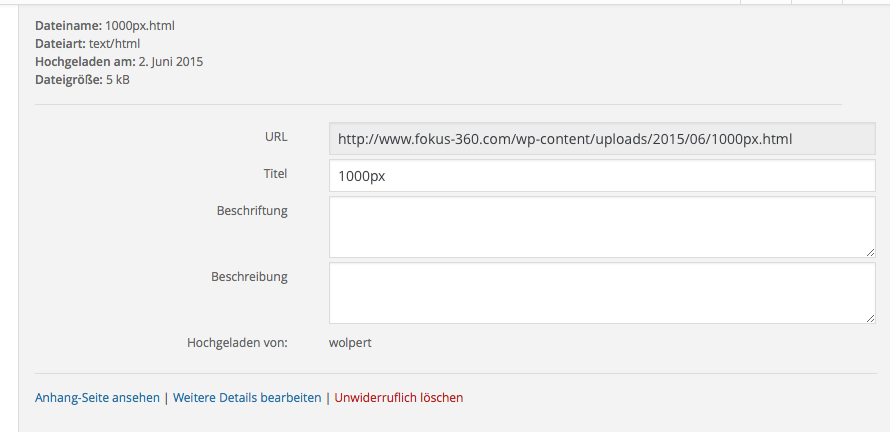890x432 pixels.
Task: Click inside the Beschriftung text area
Action: (x=601, y=226)
